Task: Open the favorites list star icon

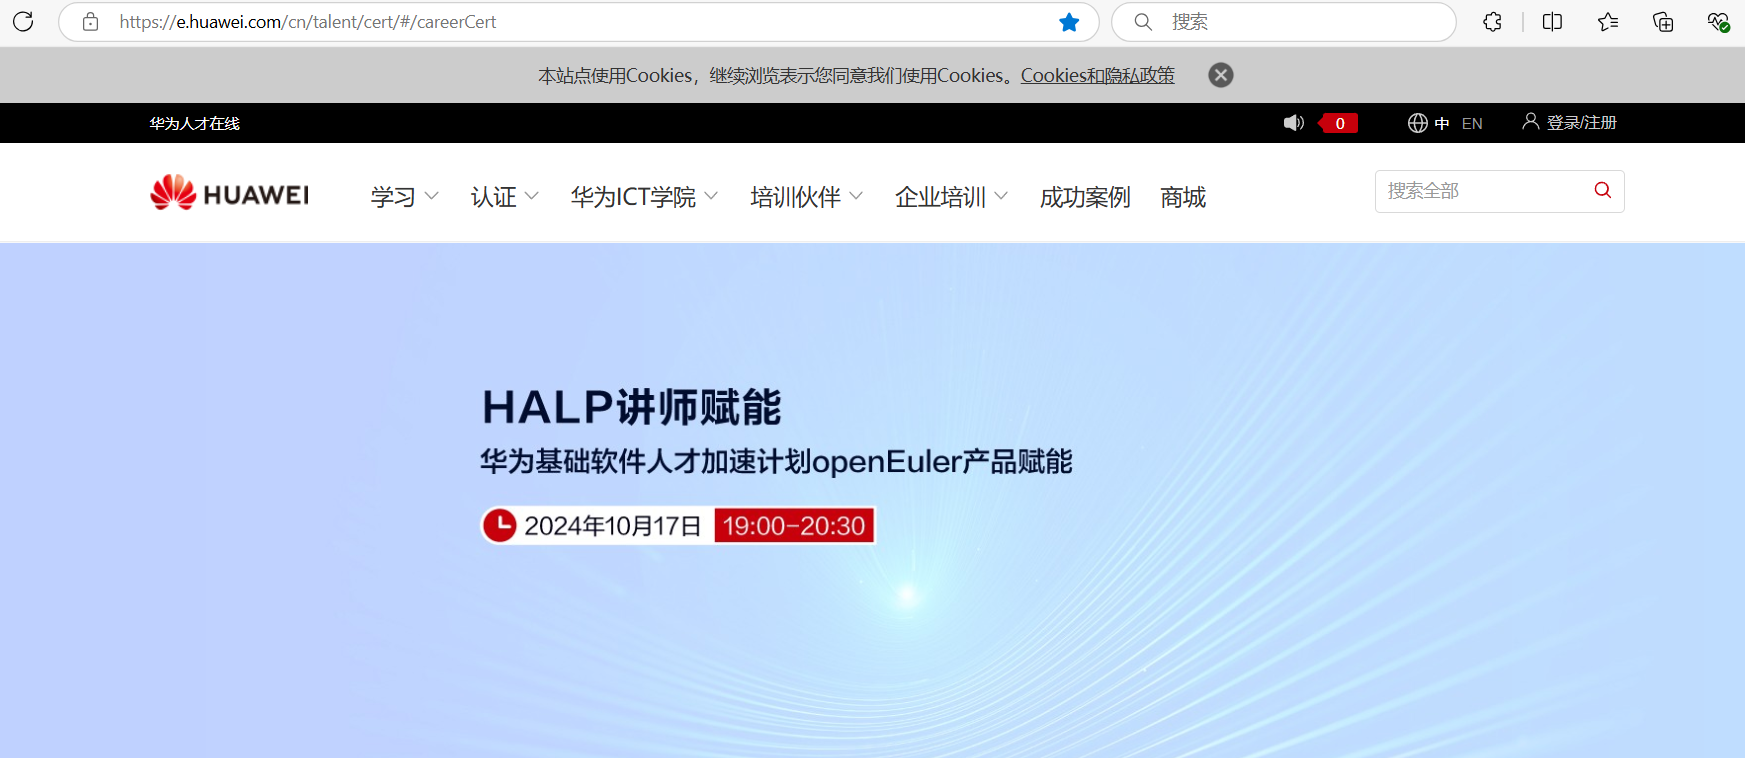Action: coord(1608,22)
